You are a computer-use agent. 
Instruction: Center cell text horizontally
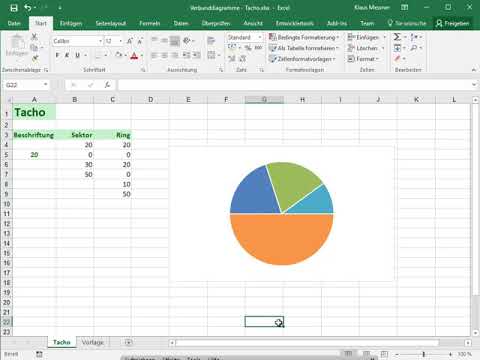tap(165, 55)
